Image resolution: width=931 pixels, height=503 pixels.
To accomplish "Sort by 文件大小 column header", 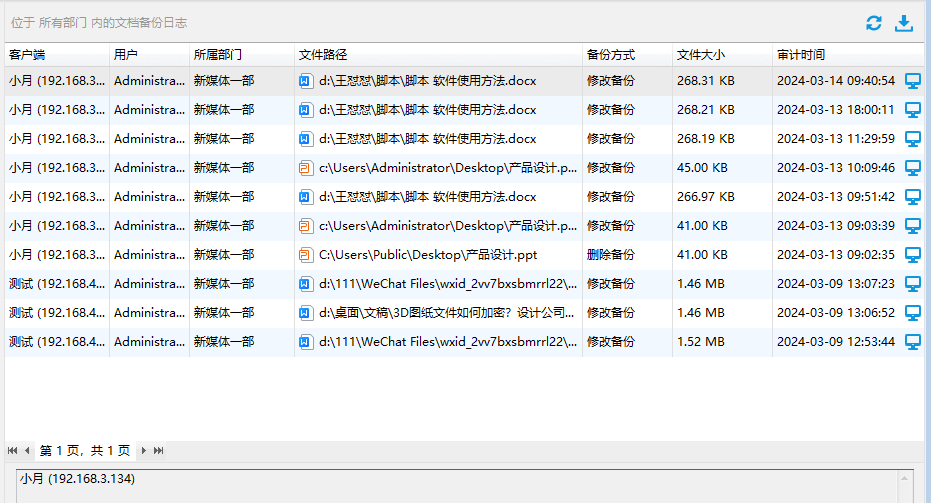I will point(723,55).
